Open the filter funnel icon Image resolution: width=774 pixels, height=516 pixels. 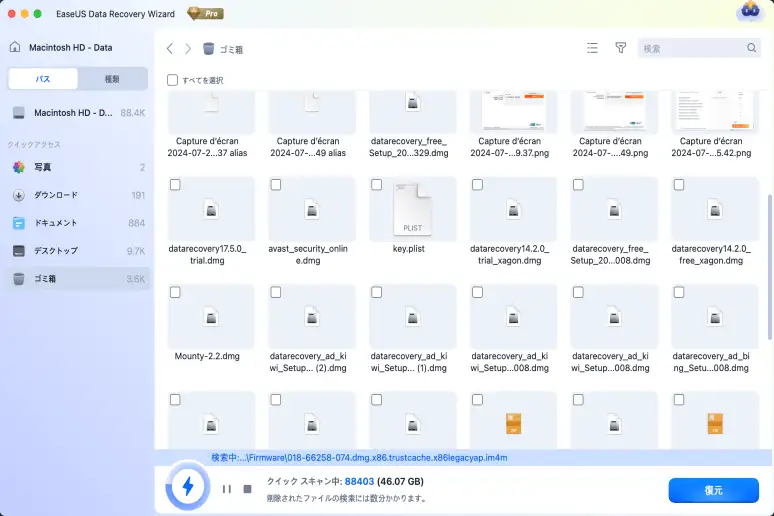[x=620, y=48]
